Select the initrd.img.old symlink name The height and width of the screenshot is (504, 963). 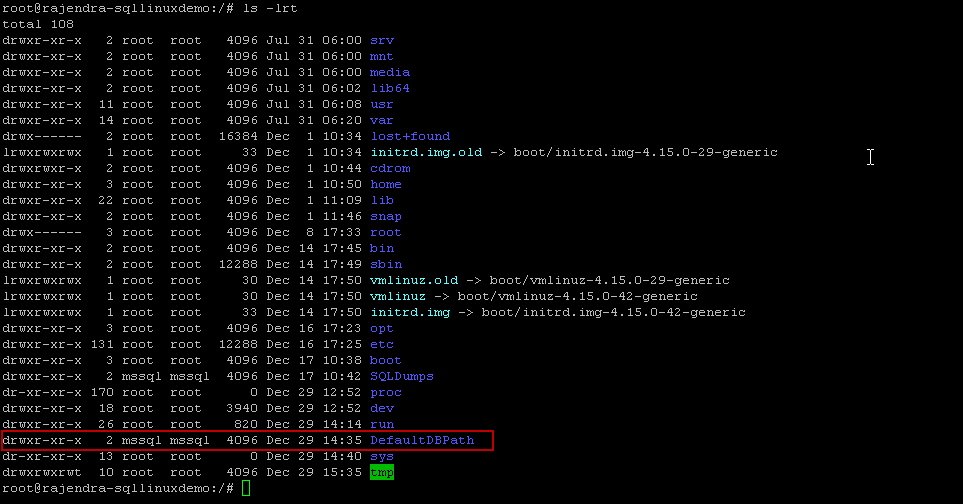(426, 152)
